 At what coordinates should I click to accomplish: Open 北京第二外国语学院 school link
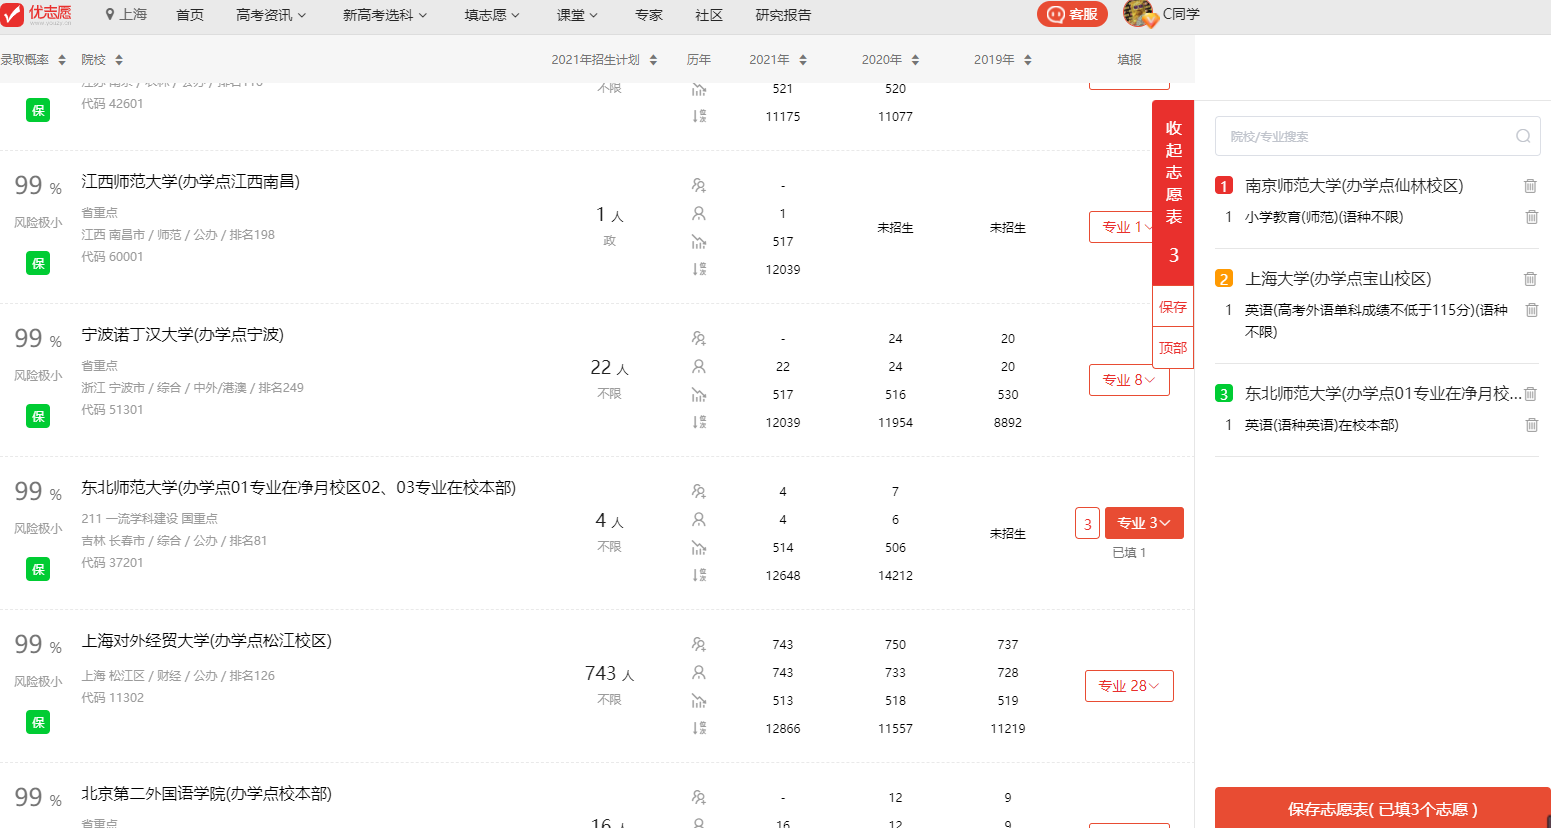[206, 793]
